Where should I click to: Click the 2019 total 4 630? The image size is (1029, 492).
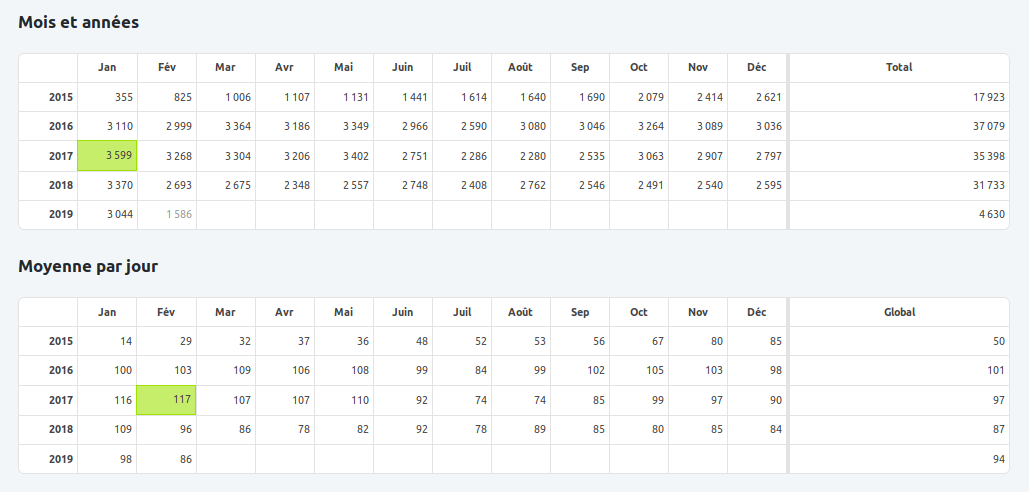[x=992, y=214]
